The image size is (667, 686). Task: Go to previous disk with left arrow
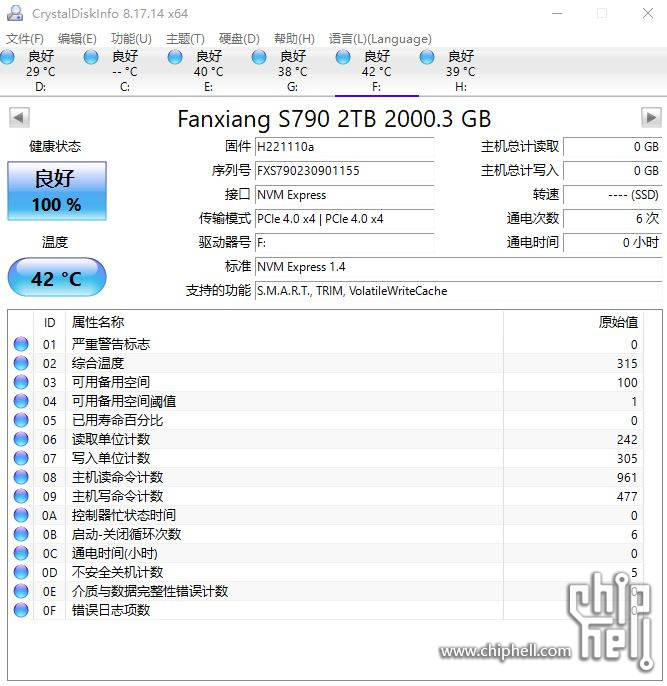(19, 118)
